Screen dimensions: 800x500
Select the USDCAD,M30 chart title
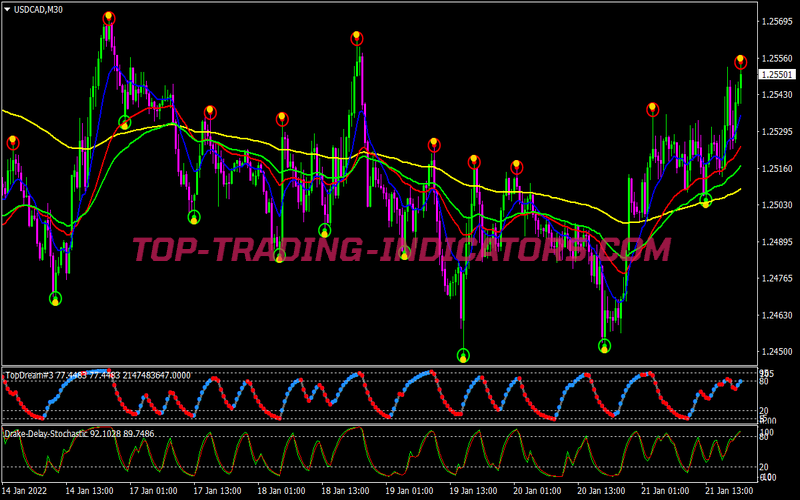[38, 9]
